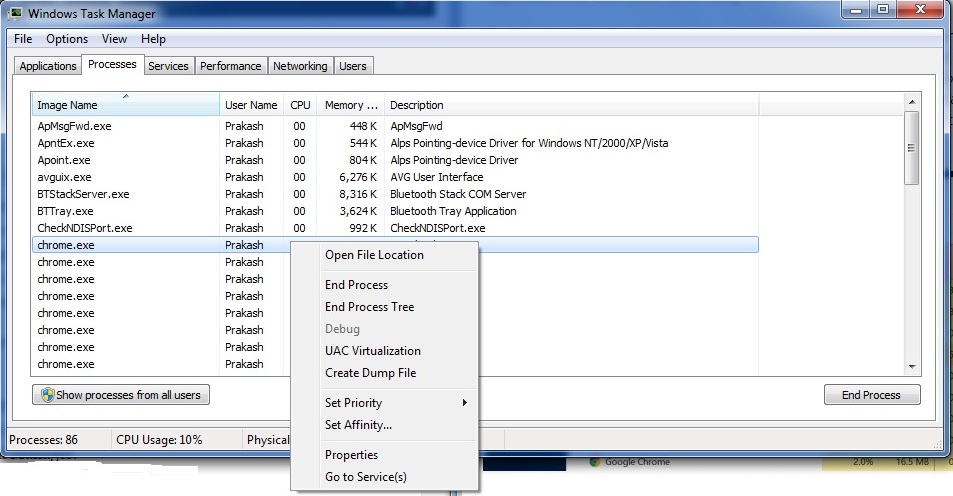Switch to the Applications tab
Viewport: 953px width, 496px height.
pyautogui.click(x=48, y=66)
